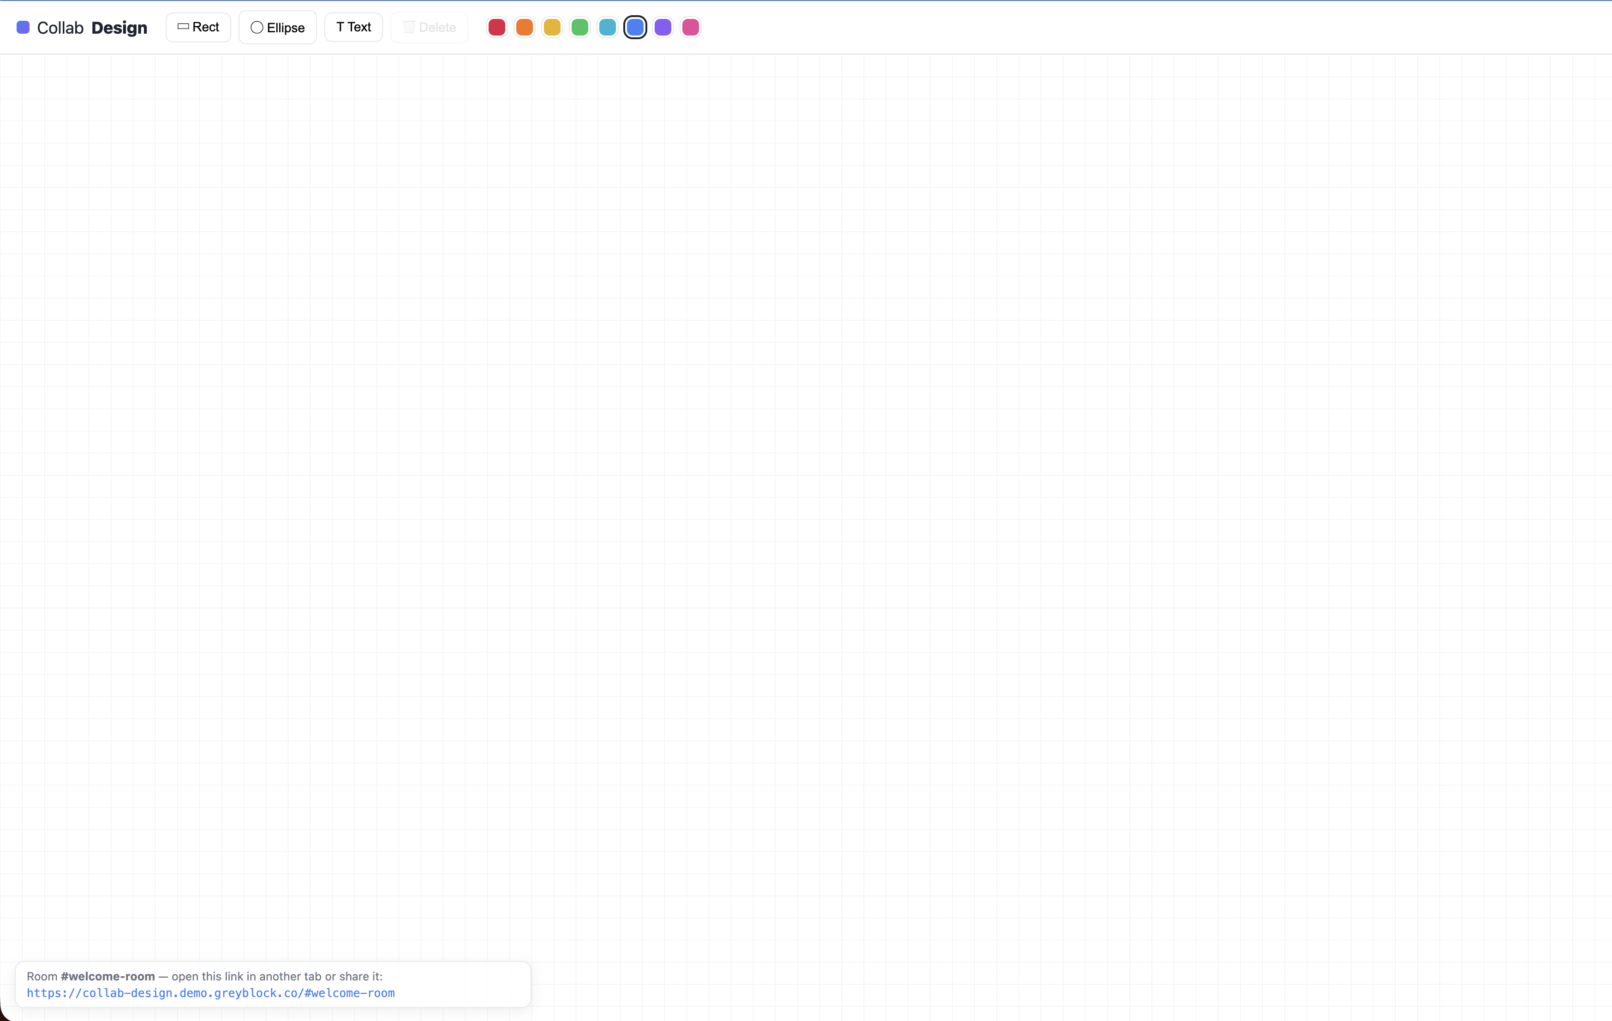
Task: Click the Collab Design title text
Action: coord(92,28)
